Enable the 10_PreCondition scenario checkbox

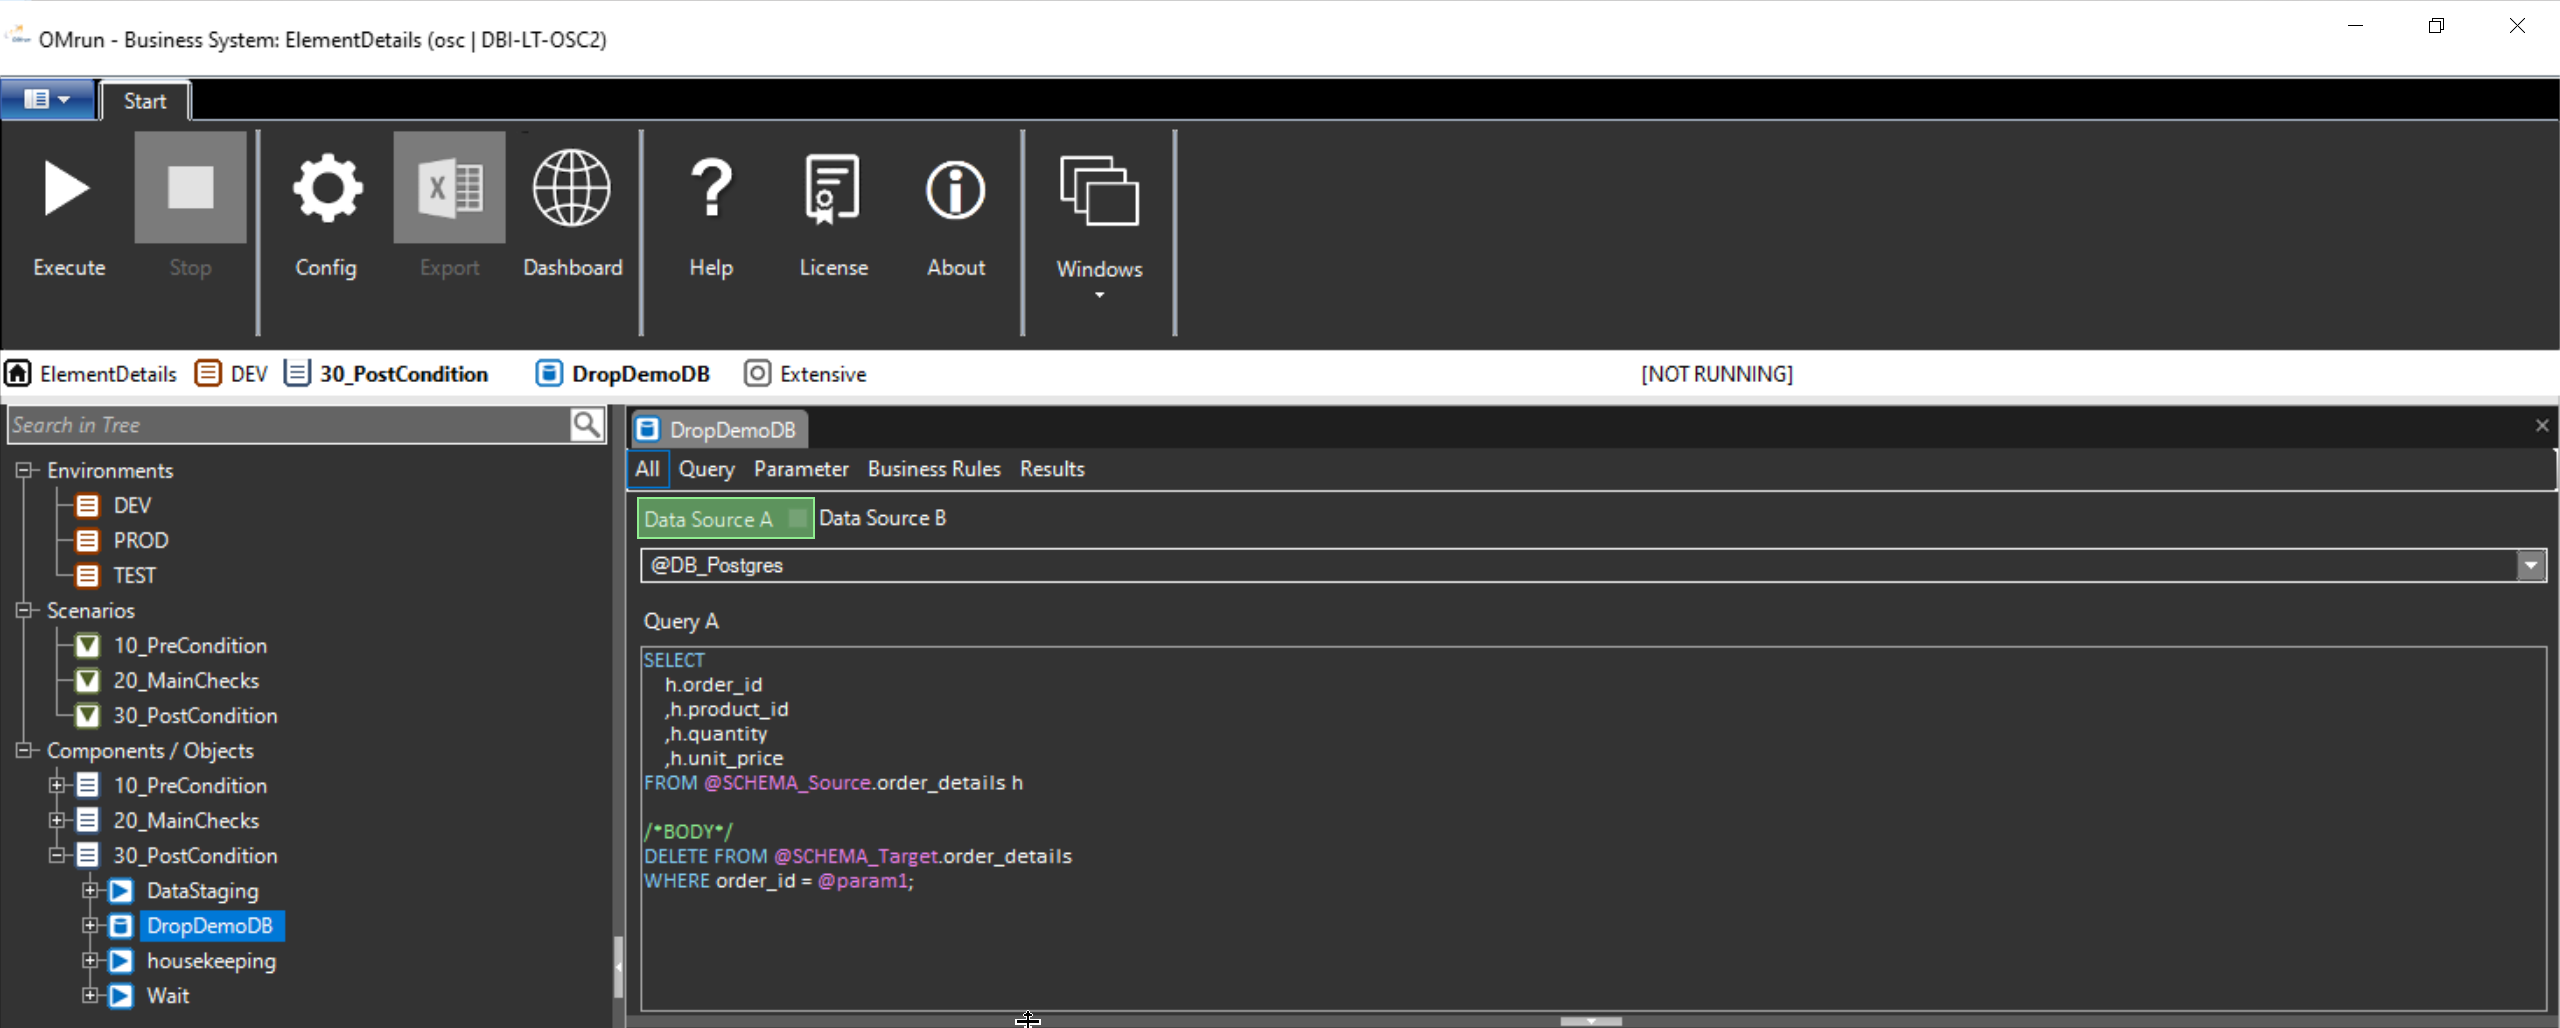[88, 645]
